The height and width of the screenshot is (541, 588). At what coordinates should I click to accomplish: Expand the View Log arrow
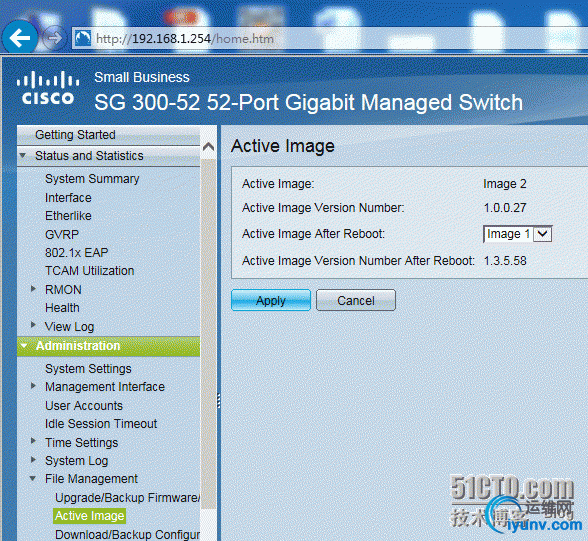tap(33, 325)
